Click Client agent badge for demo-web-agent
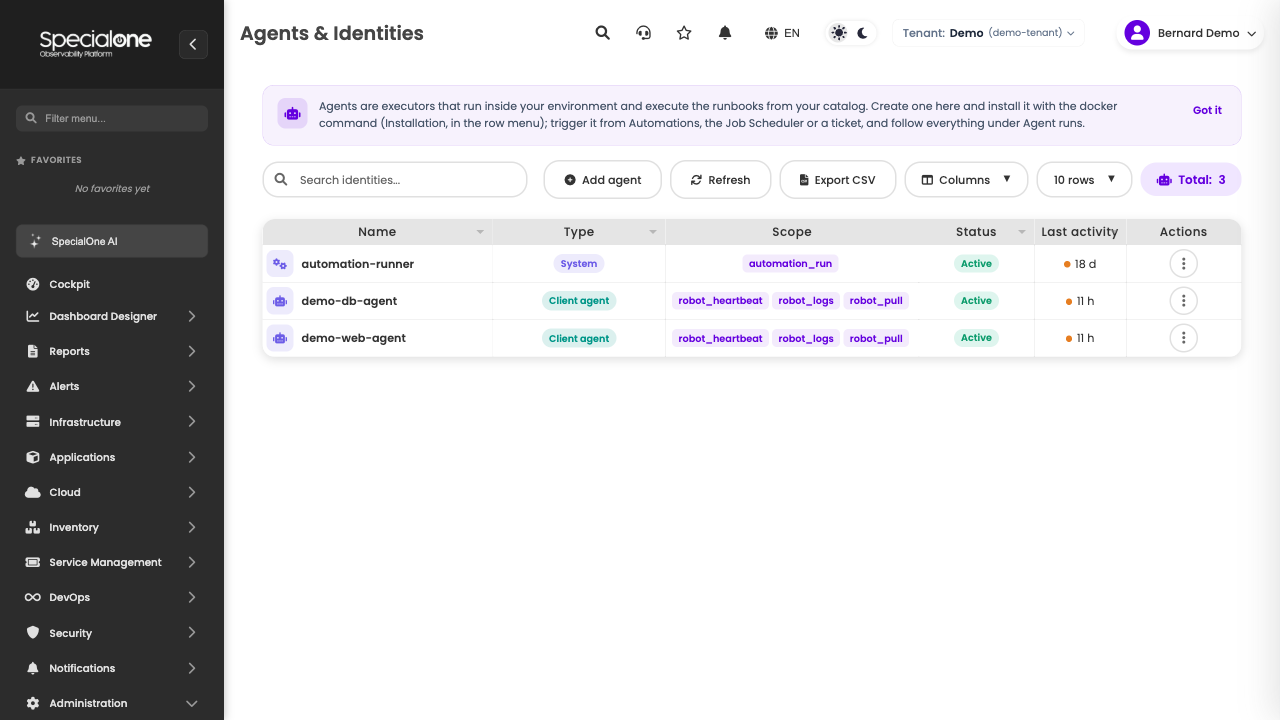The height and width of the screenshot is (720, 1280). (x=579, y=338)
